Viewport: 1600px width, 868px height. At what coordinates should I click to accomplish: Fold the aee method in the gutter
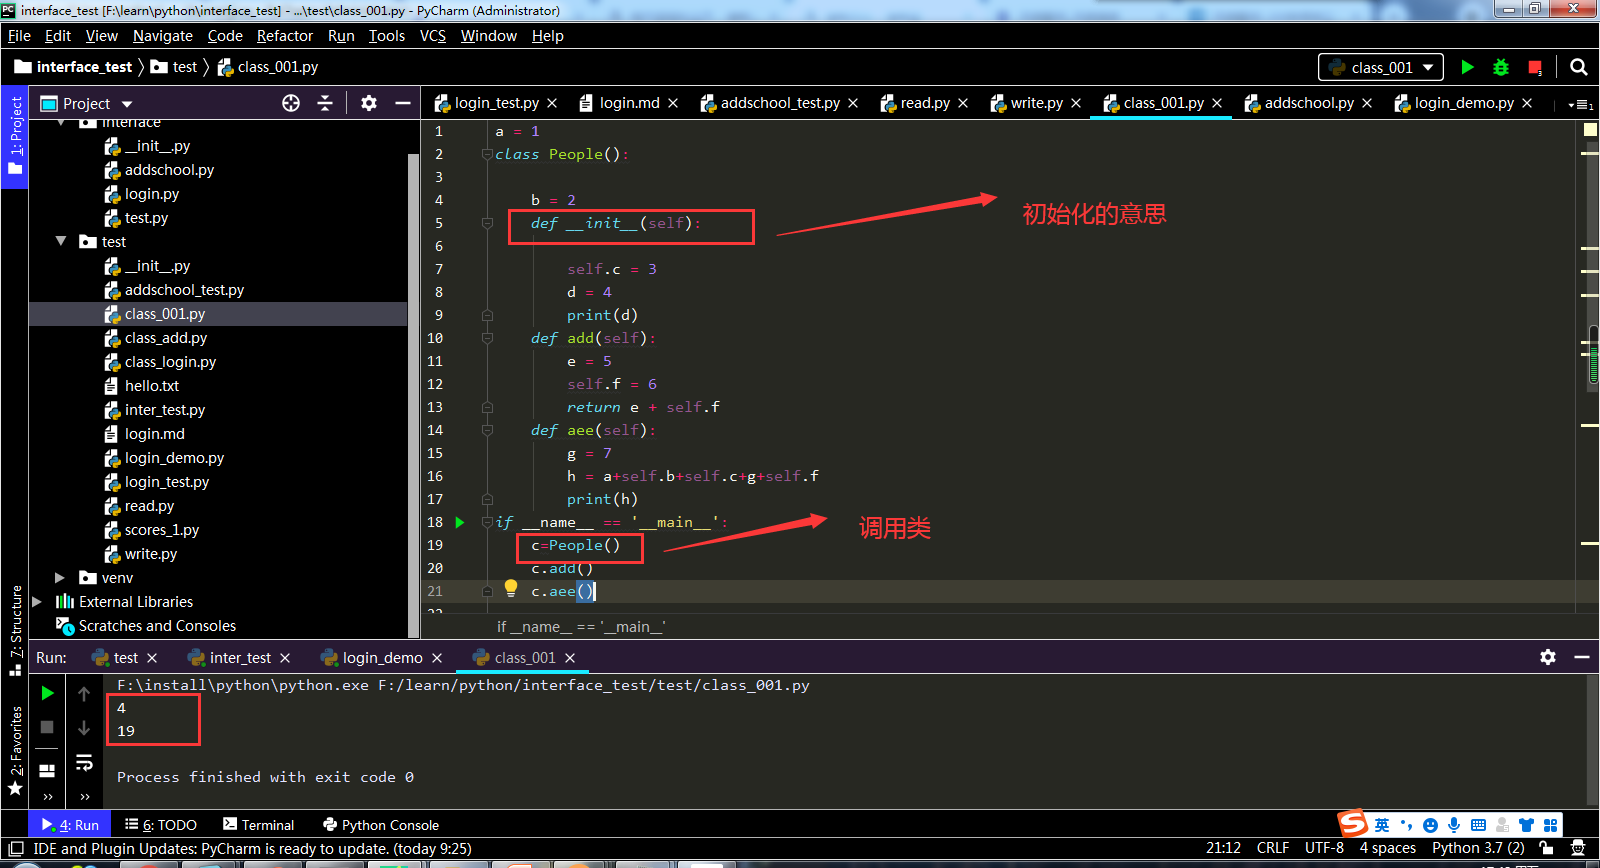pyautogui.click(x=487, y=430)
